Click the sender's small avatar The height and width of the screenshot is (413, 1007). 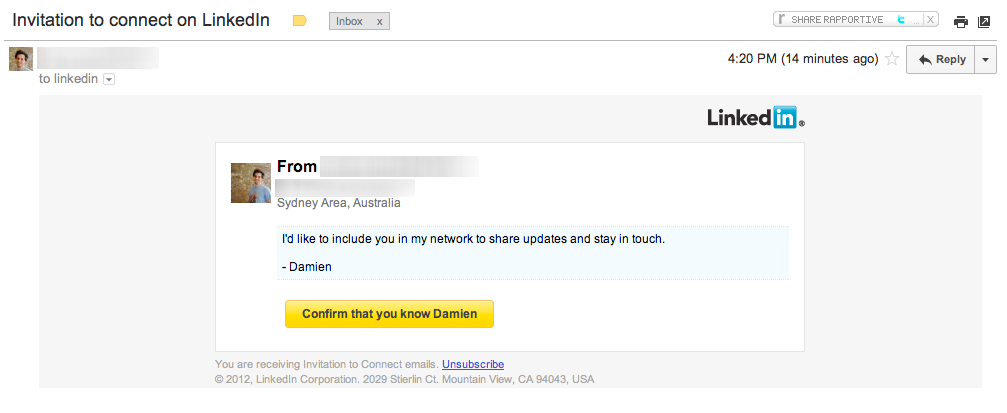tap(21, 59)
